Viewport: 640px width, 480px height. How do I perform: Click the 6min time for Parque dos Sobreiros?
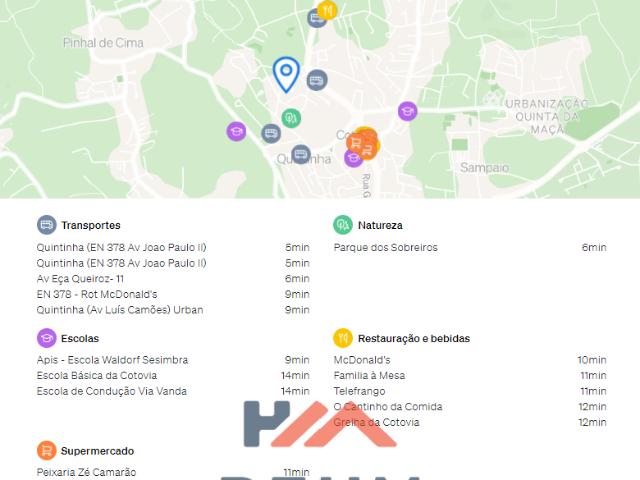click(x=594, y=247)
